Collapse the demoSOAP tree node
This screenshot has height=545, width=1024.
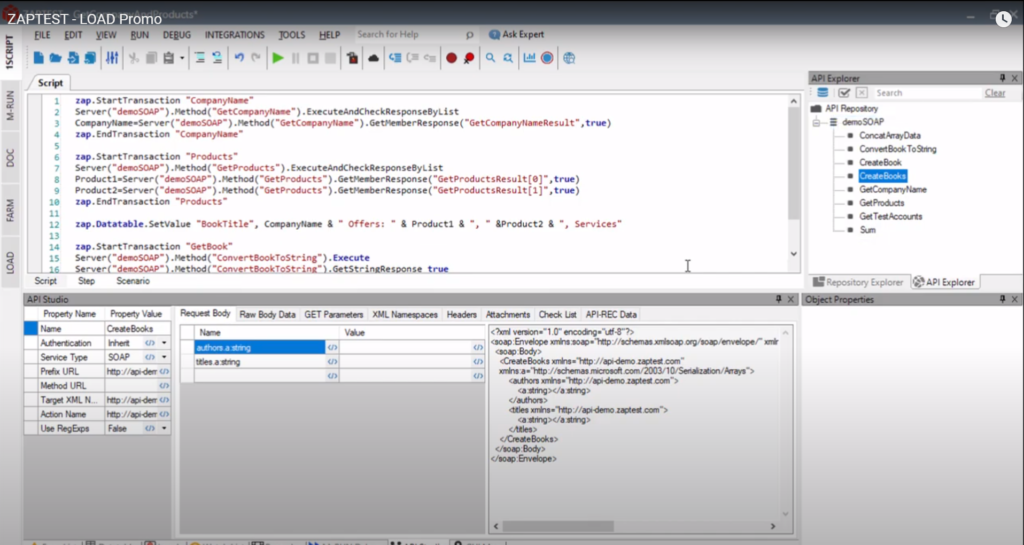tap(816, 122)
